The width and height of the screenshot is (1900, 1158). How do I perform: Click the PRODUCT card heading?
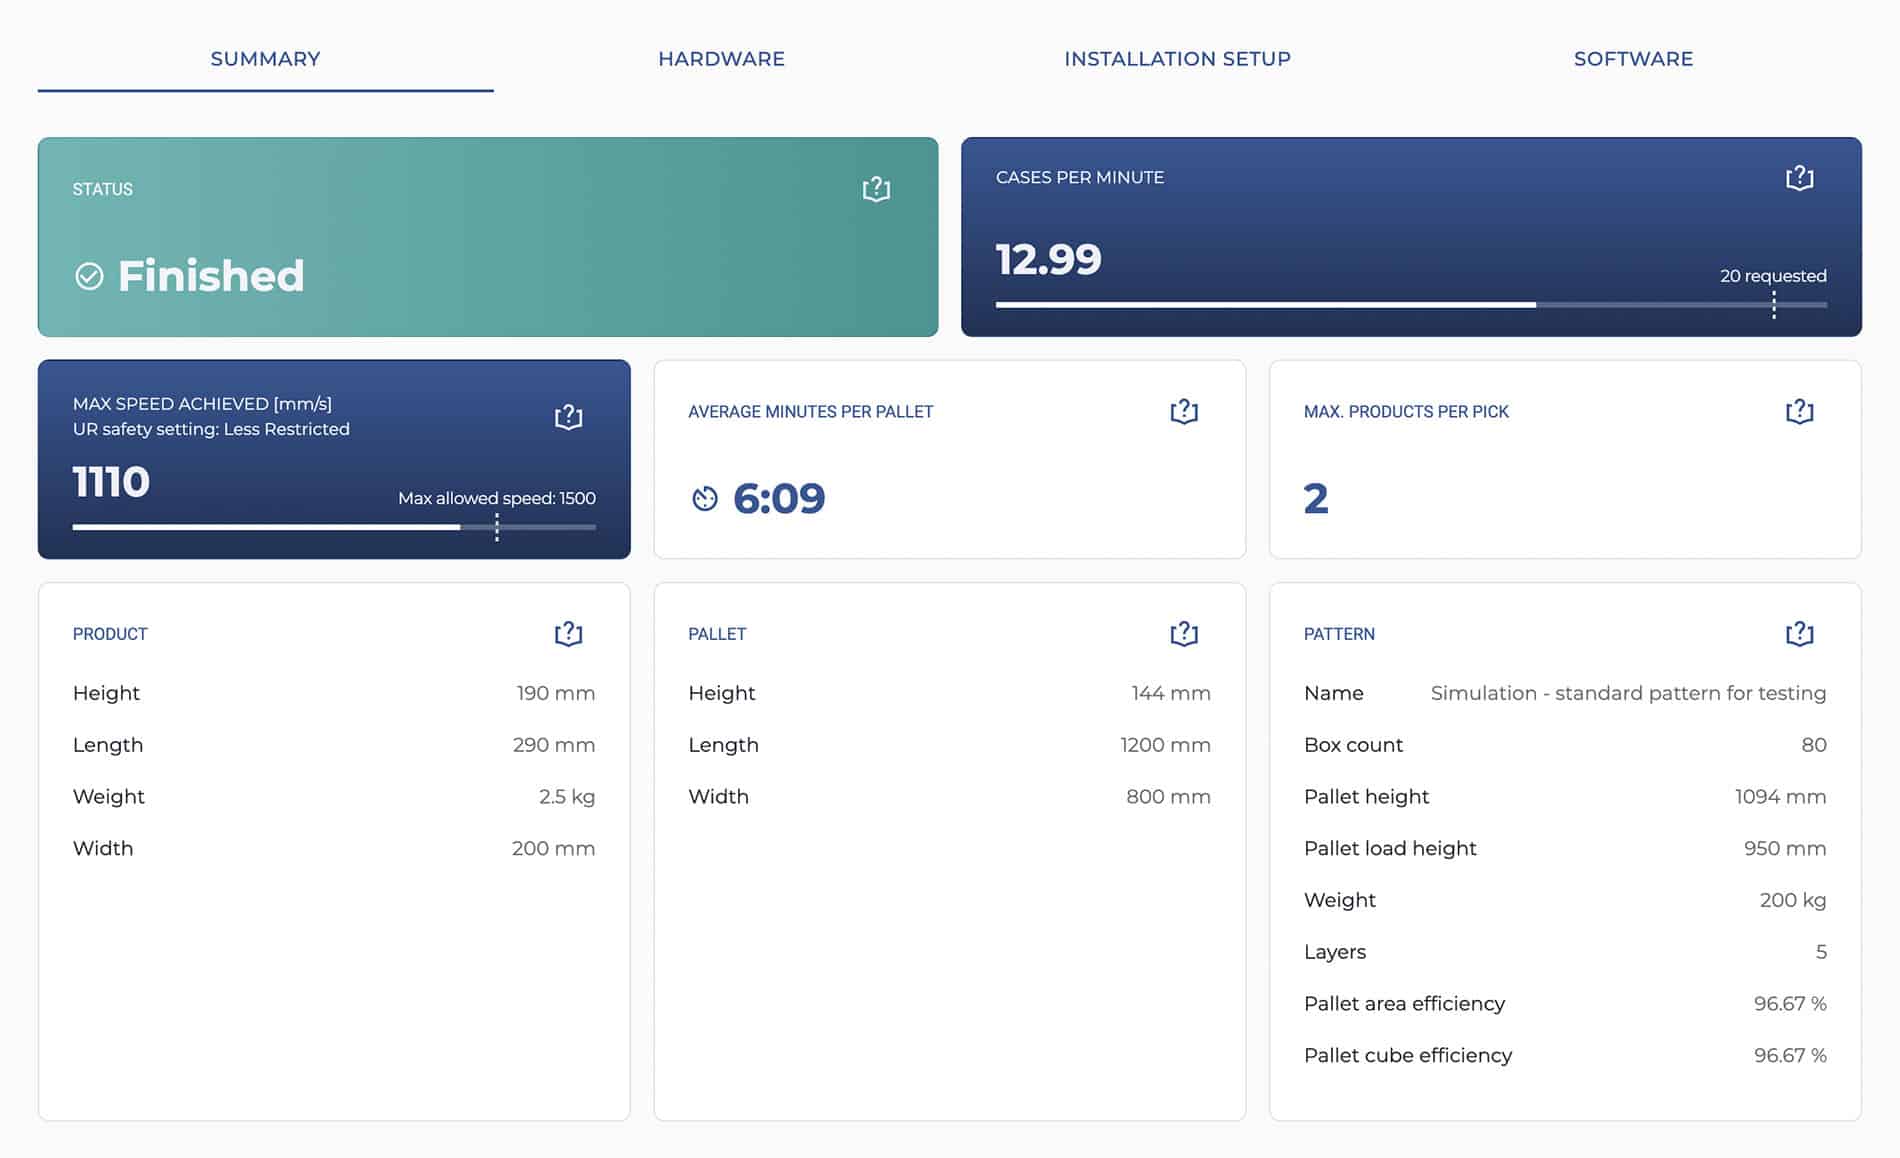pos(110,634)
